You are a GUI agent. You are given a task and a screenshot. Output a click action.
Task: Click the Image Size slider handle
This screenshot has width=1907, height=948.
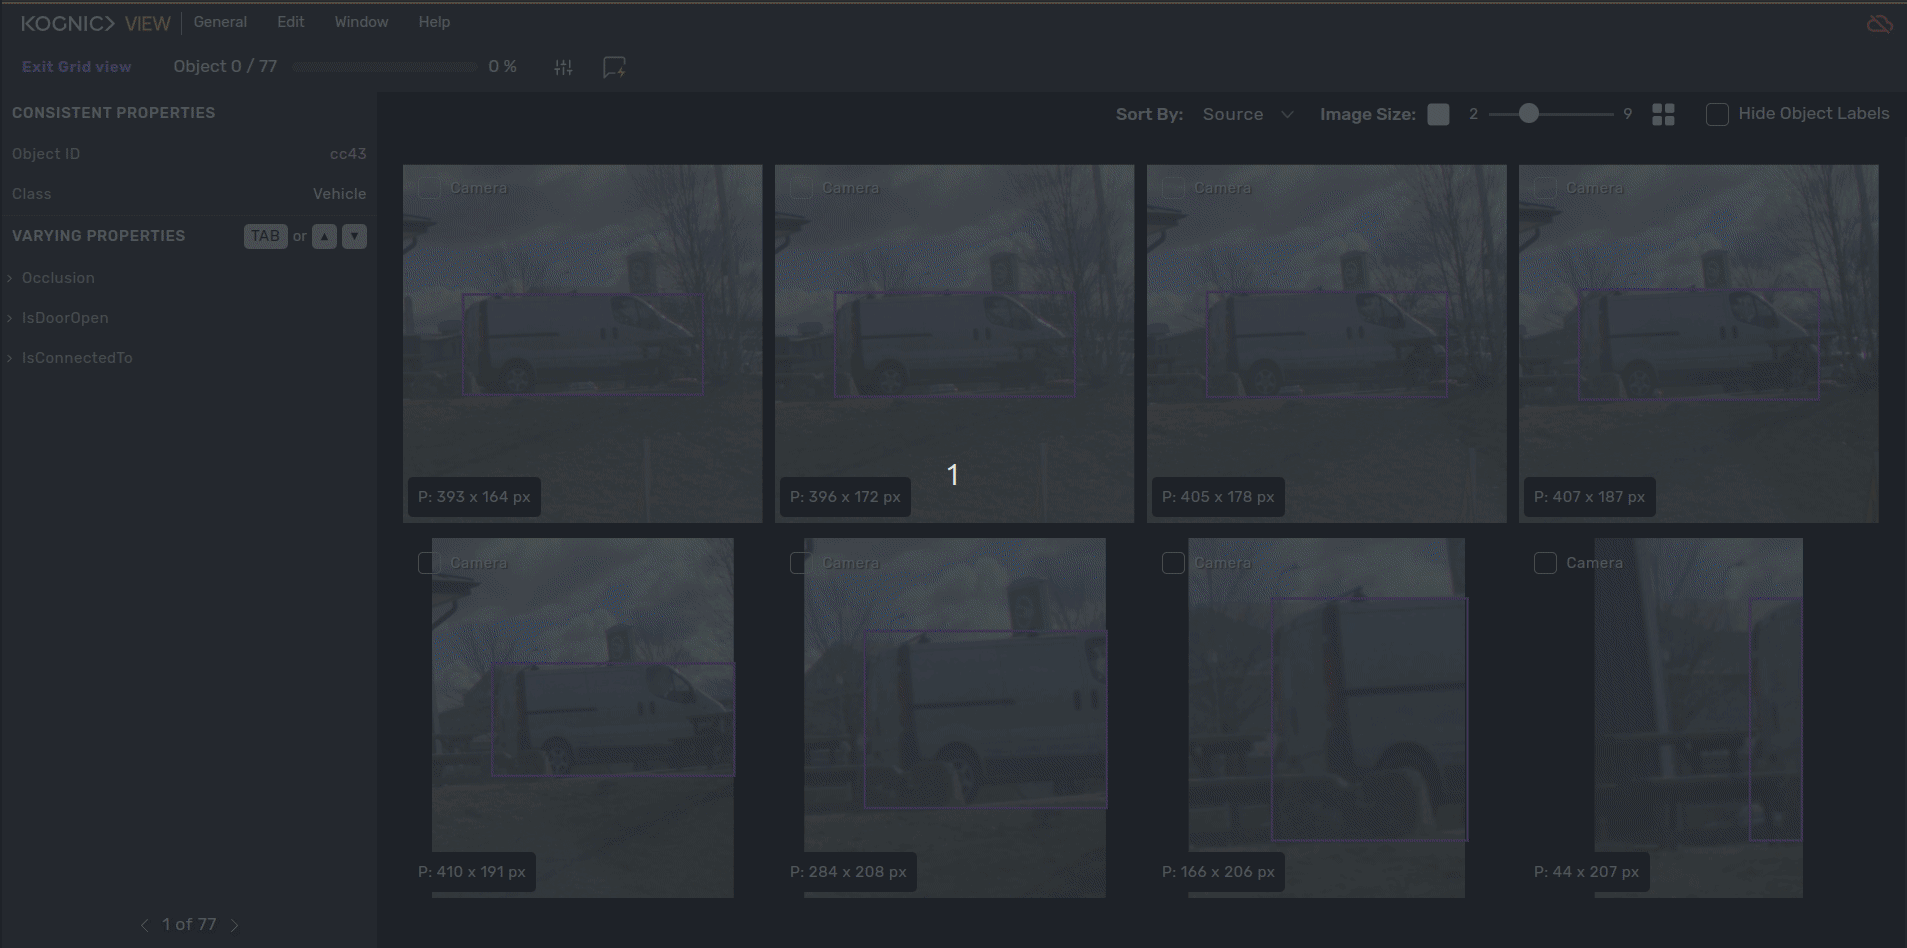click(x=1528, y=114)
